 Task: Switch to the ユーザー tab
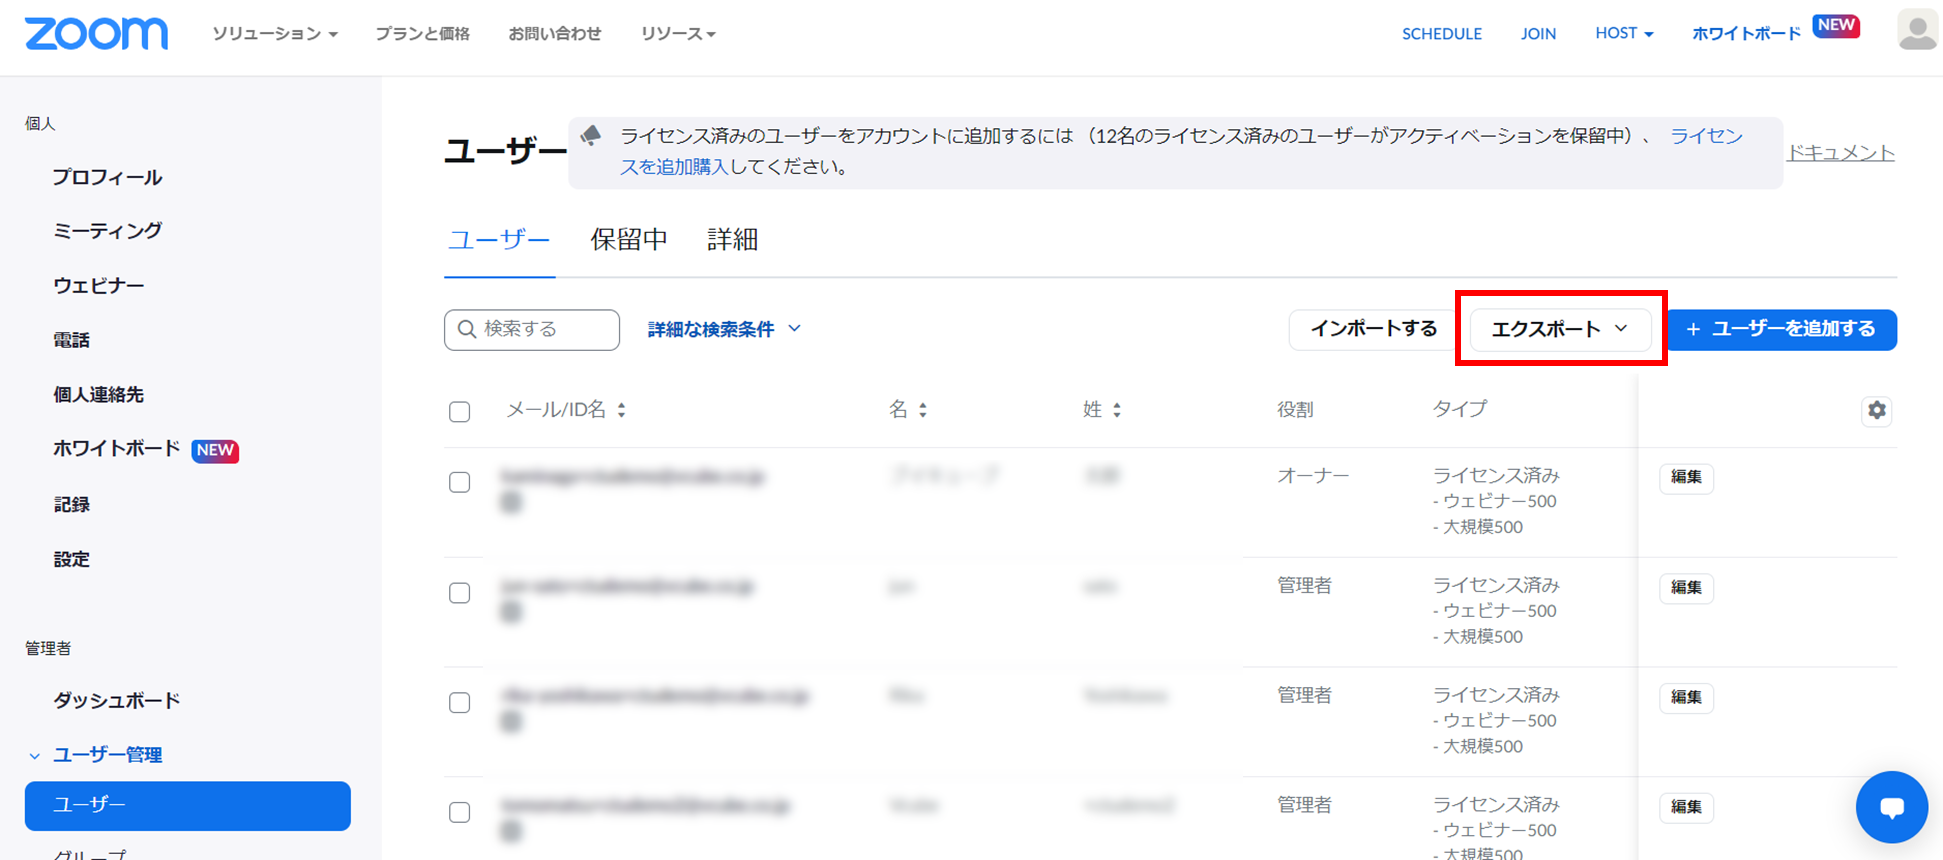pyautogui.click(x=498, y=240)
